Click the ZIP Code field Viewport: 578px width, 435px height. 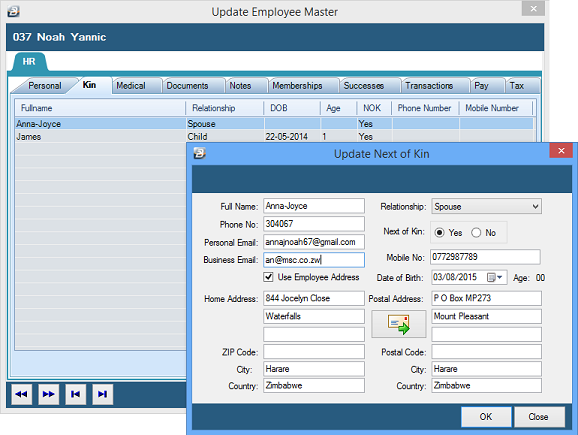click(x=314, y=352)
